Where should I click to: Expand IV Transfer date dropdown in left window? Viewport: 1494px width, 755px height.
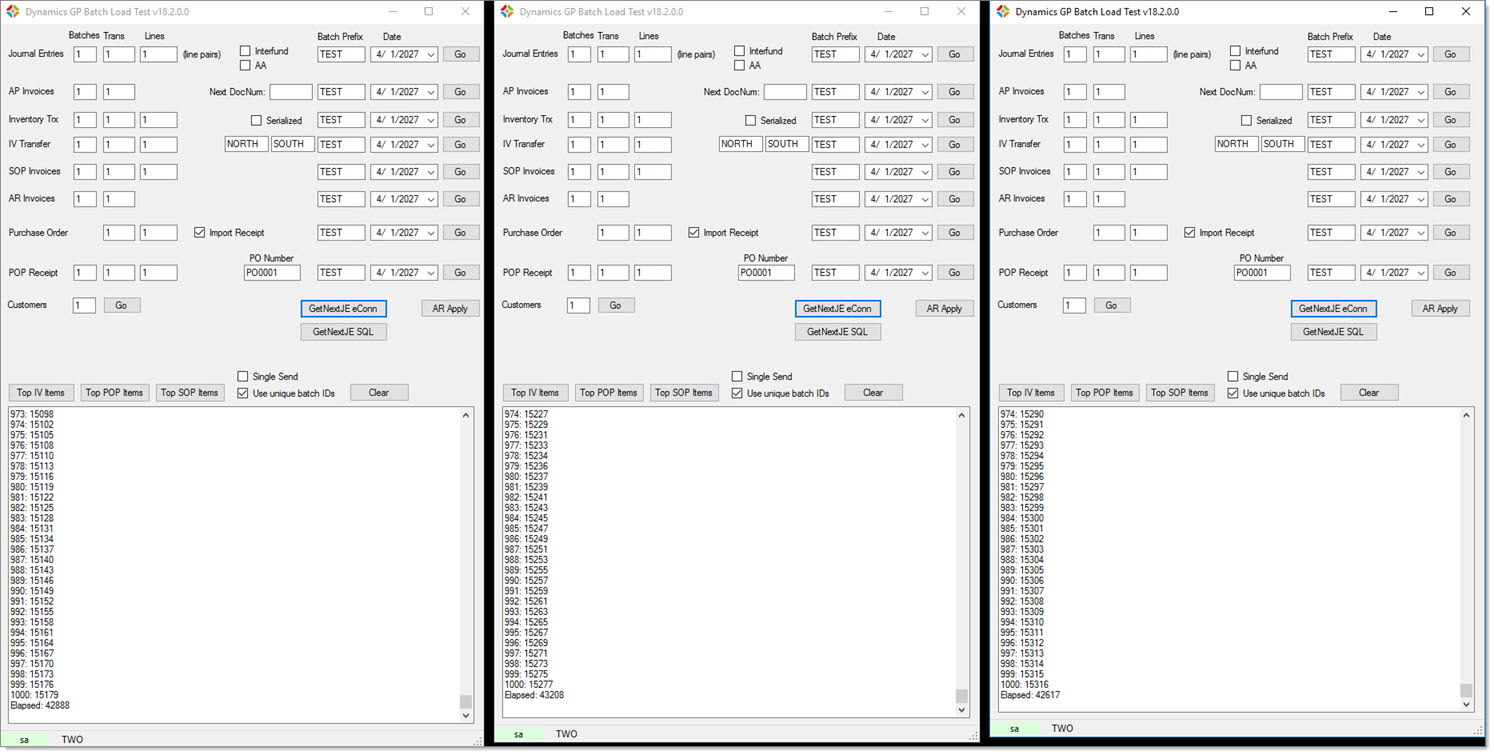431,145
